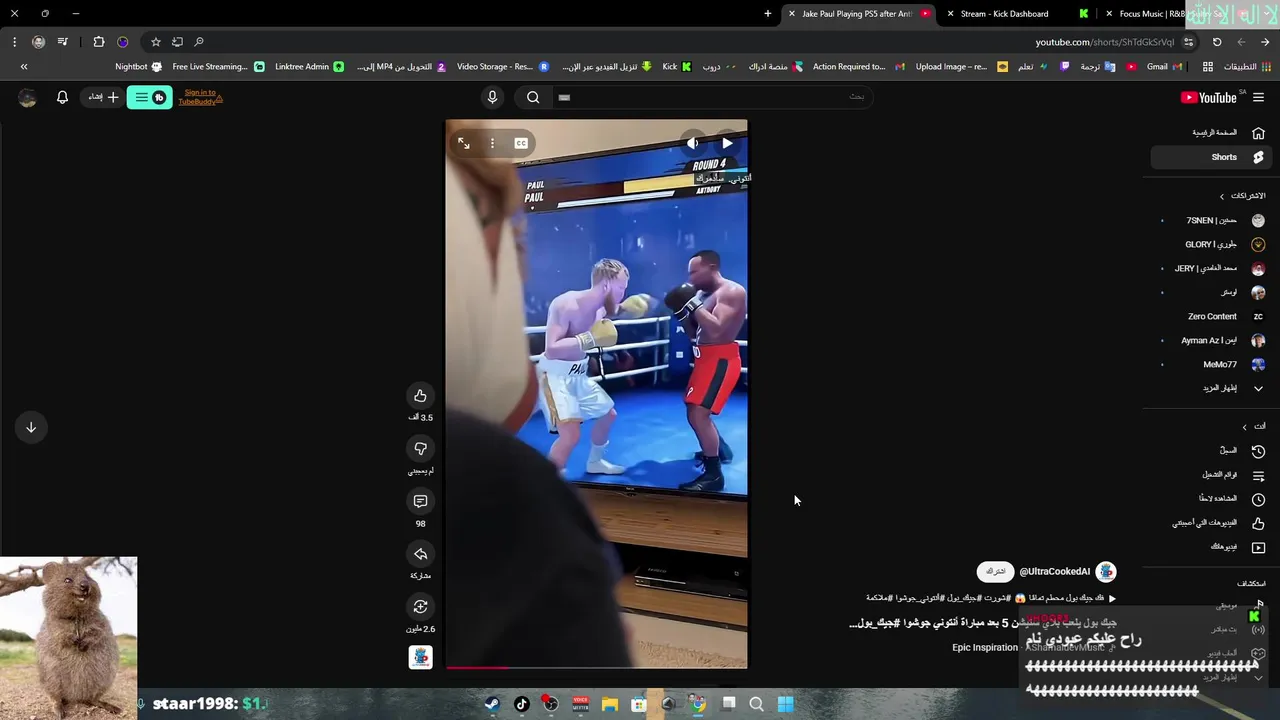The image size is (1280, 720).
Task: Enter fullscreen for the Short player
Action: point(463,143)
